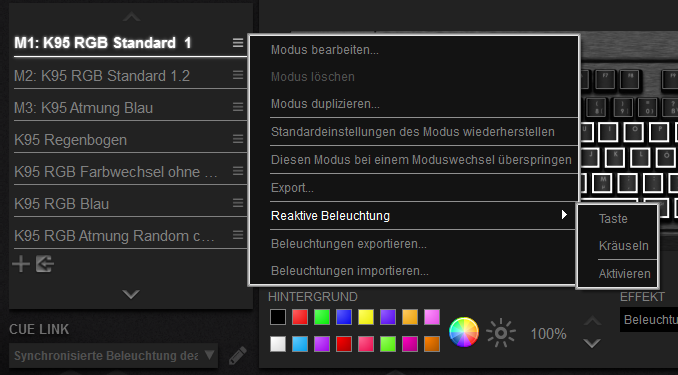Viewport: 678px width, 375px height.
Task: Click the pencil edit icon next to CUE LINK
Action: tap(237, 356)
